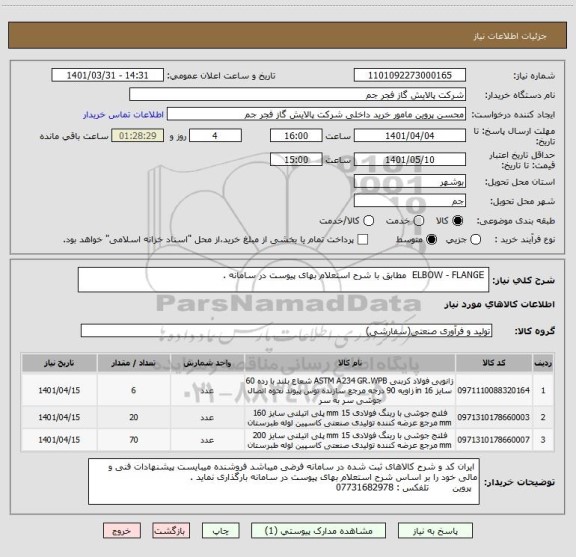Viewport: 576px width, 557px height.
Task: Click item code 0971110088320164
Action: tap(493, 390)
